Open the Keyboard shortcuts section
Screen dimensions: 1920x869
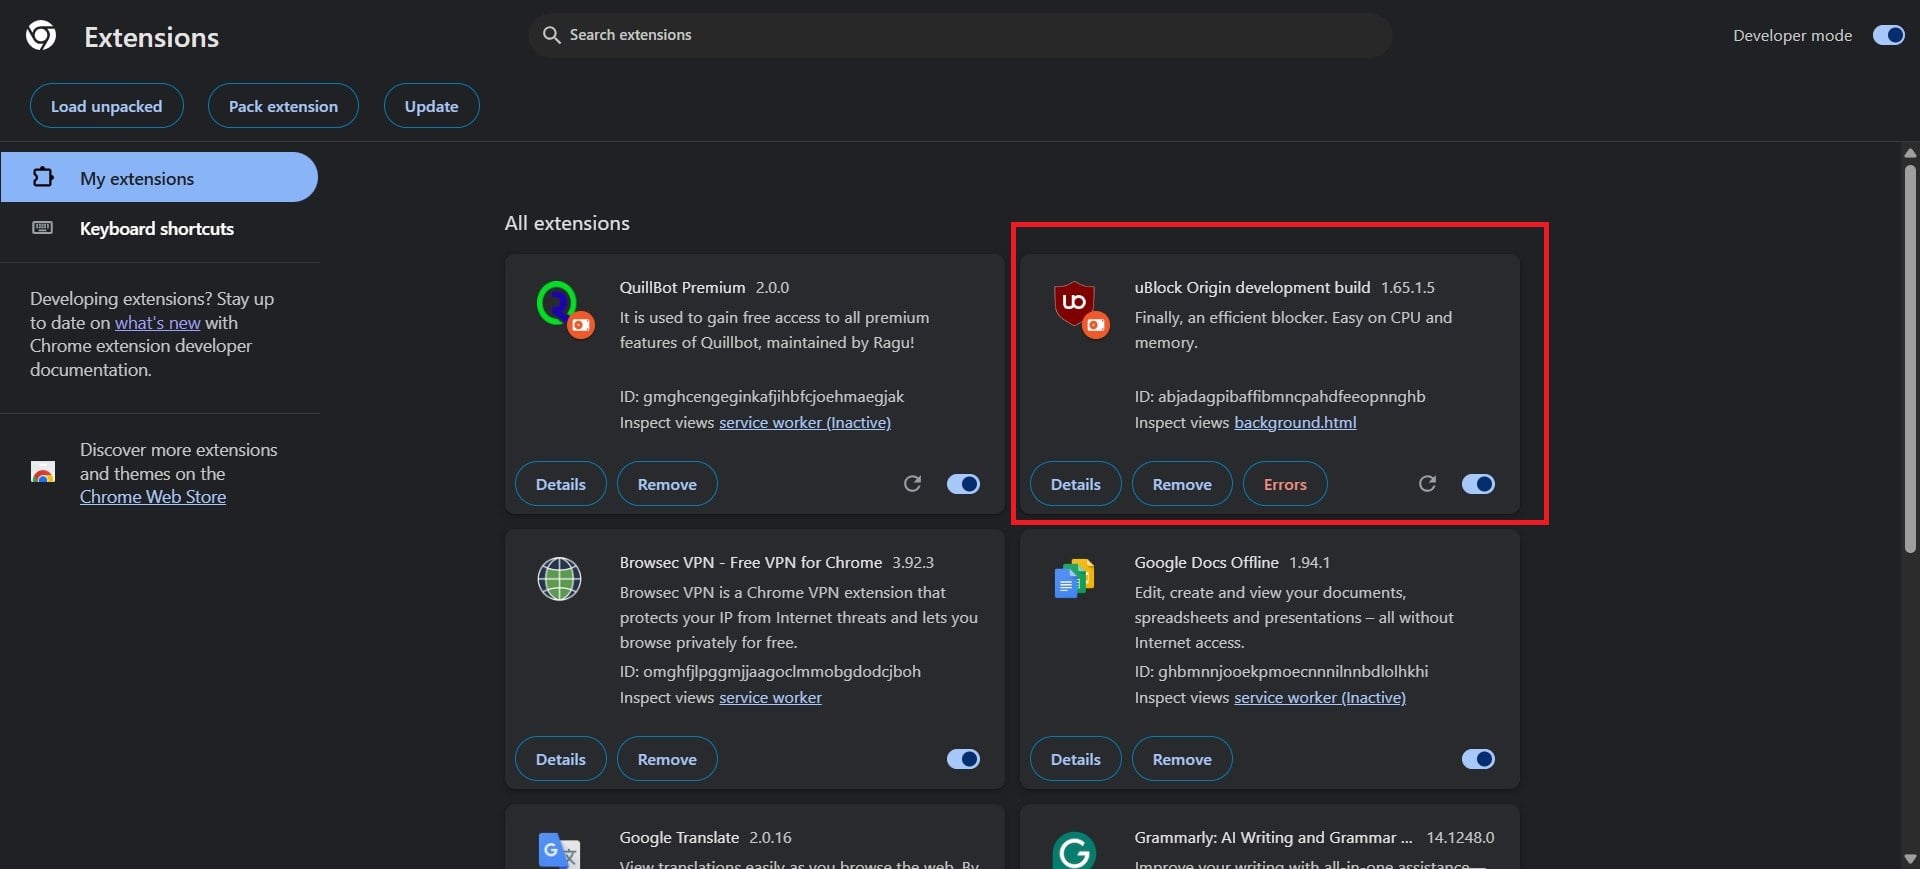pos(159,228)
